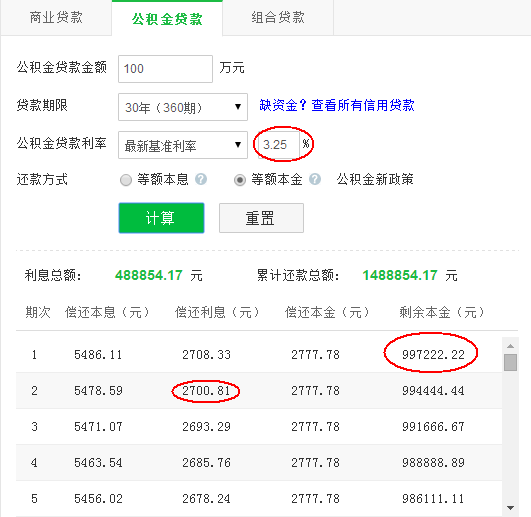This screenshot has width=531, height=517.
Task: Click the scrollbar up arrow
Action: pos(510,346)
